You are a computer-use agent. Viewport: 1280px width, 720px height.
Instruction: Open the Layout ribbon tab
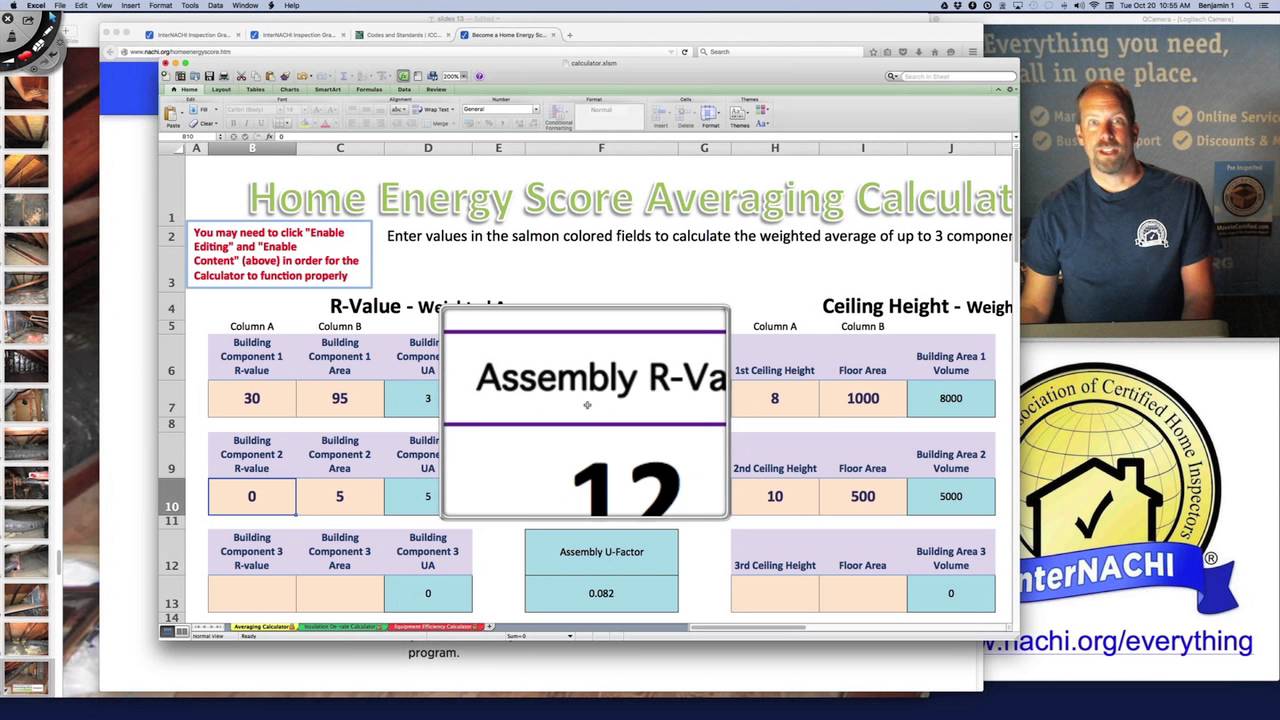[221, 89]
